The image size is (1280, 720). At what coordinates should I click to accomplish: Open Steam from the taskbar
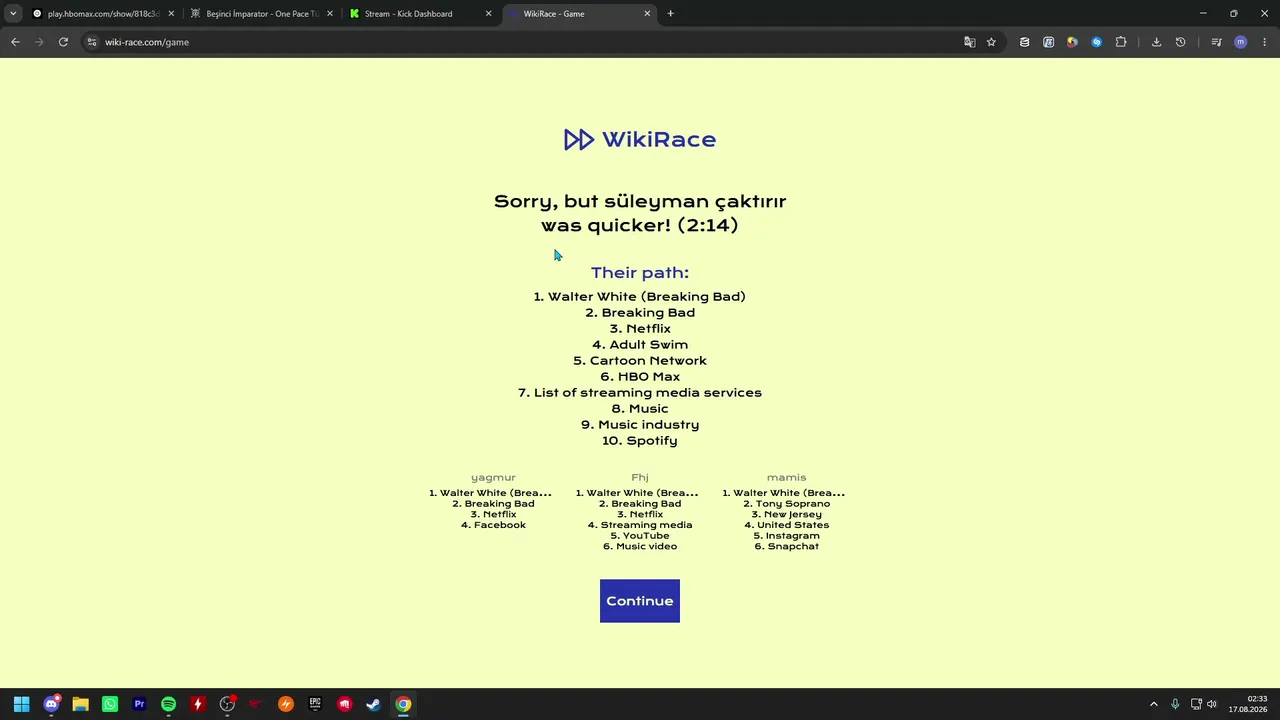pos(373,704)
